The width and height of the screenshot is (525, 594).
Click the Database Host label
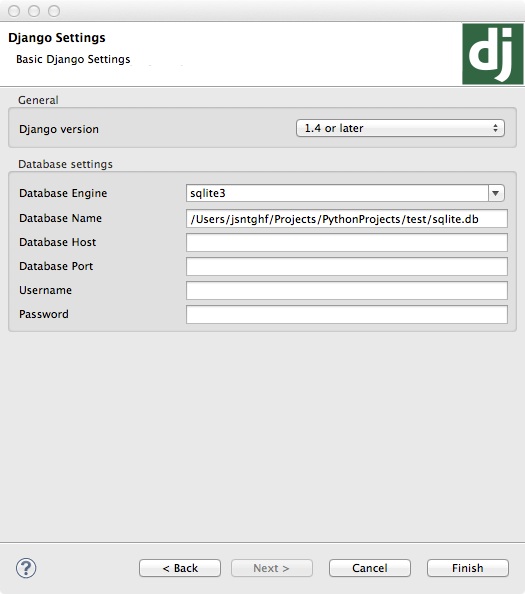point(58,242)
